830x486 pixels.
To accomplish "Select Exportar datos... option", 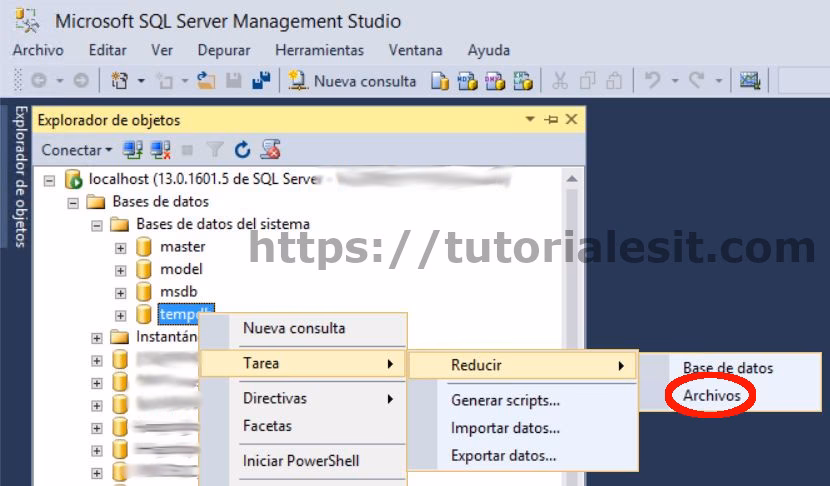I will [522, 455].
